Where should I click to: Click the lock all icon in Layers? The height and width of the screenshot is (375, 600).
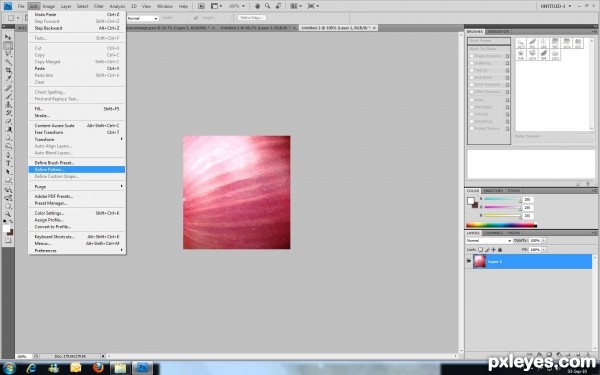pos(500,249)
